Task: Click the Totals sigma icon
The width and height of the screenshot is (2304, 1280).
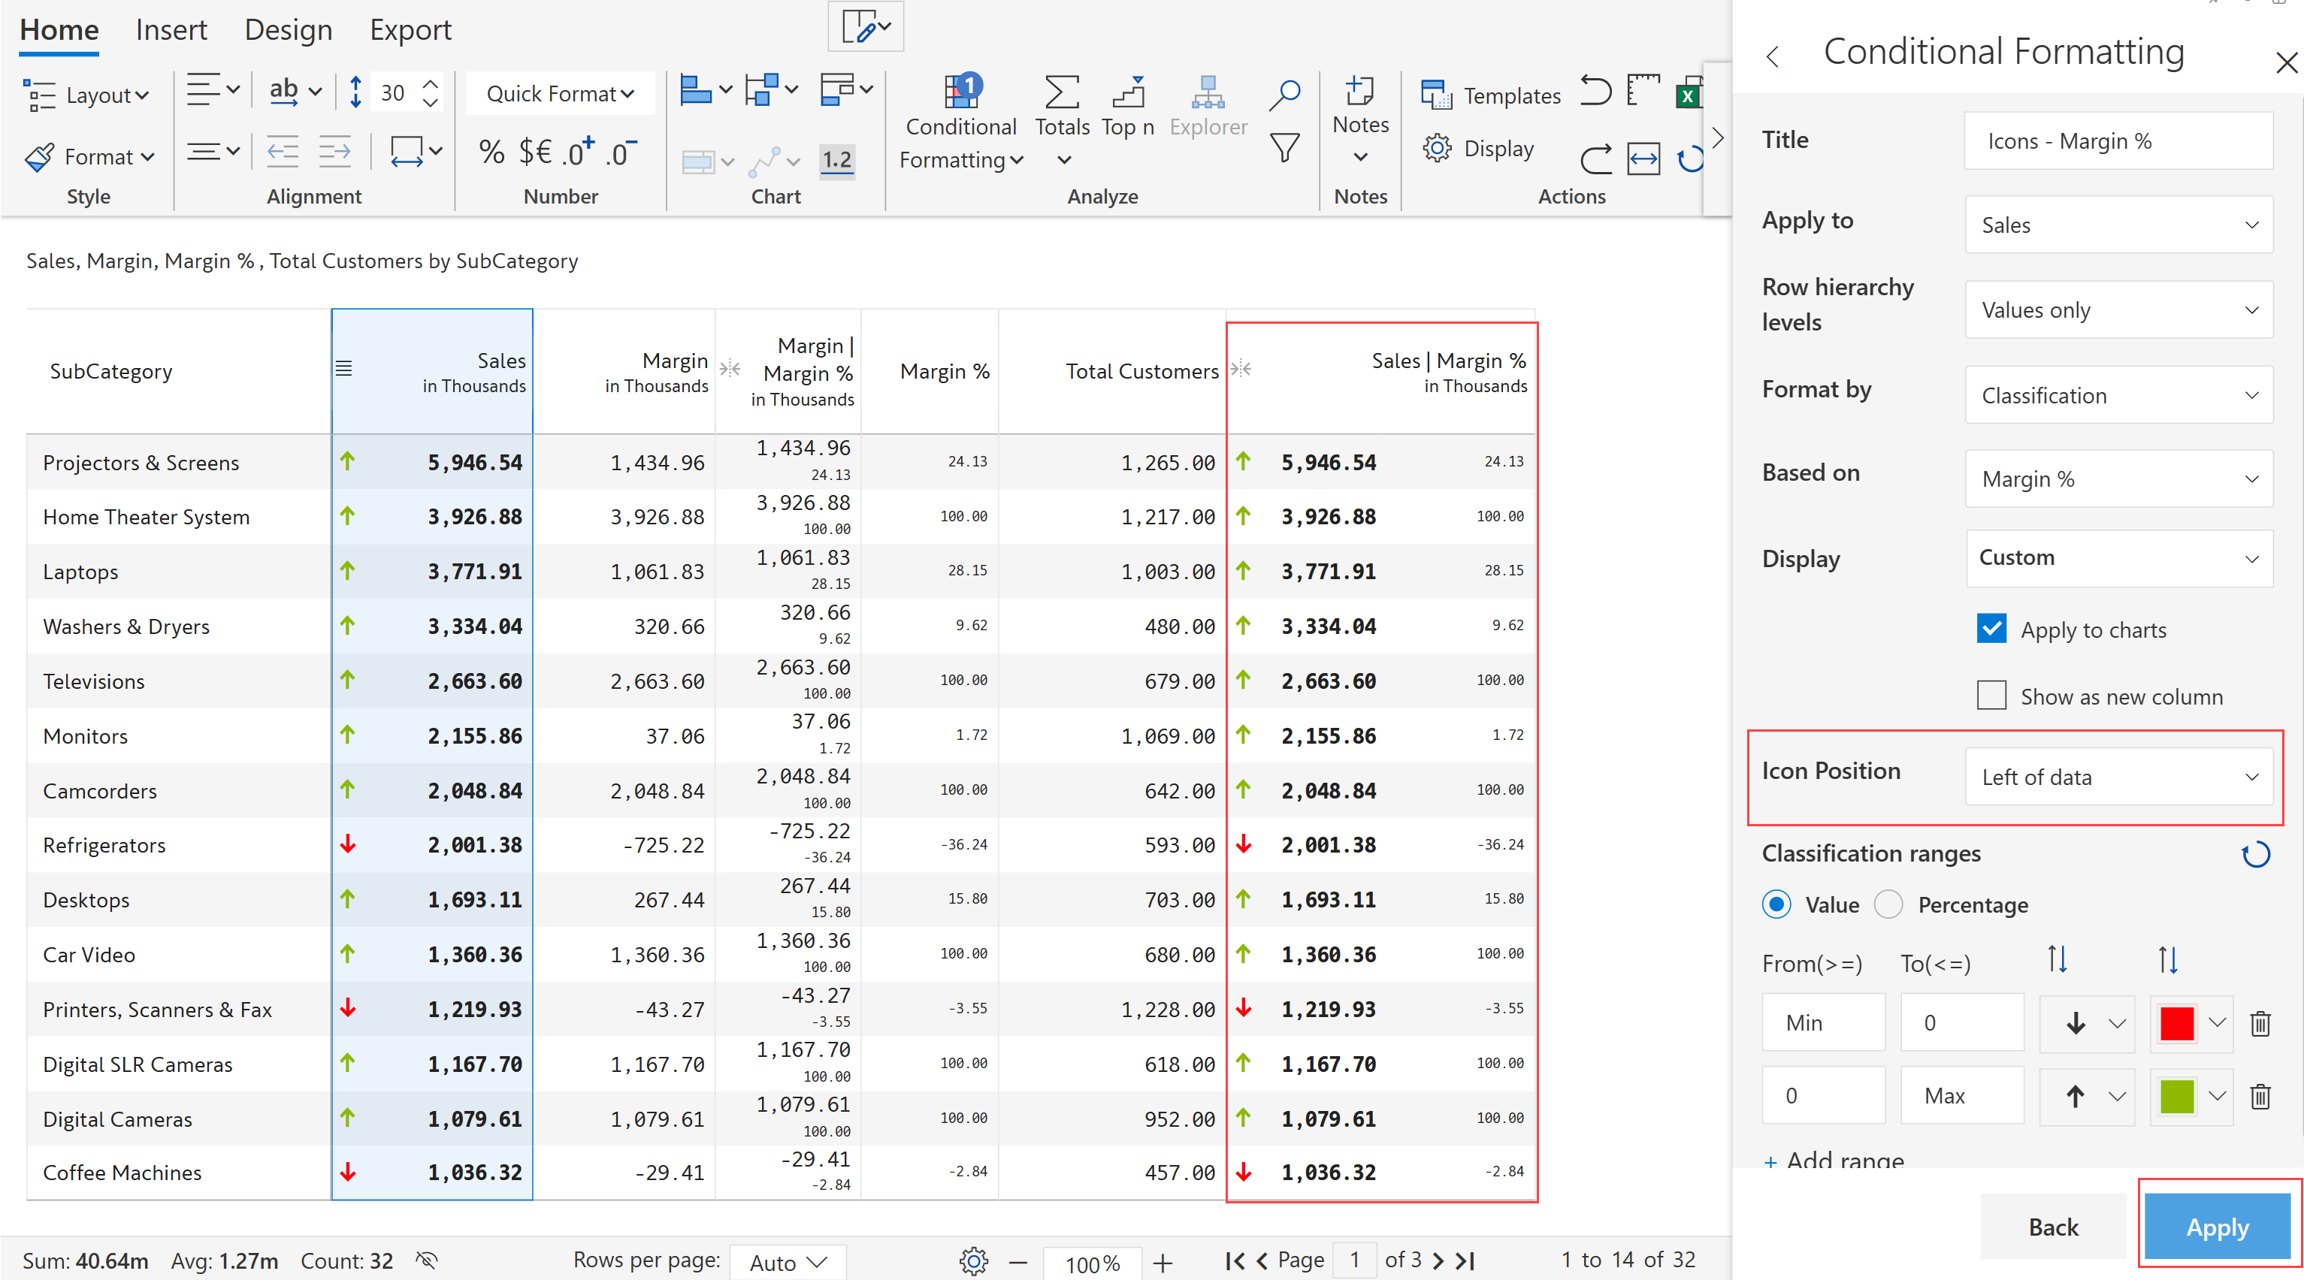Action: click(x=1061, y=94)
